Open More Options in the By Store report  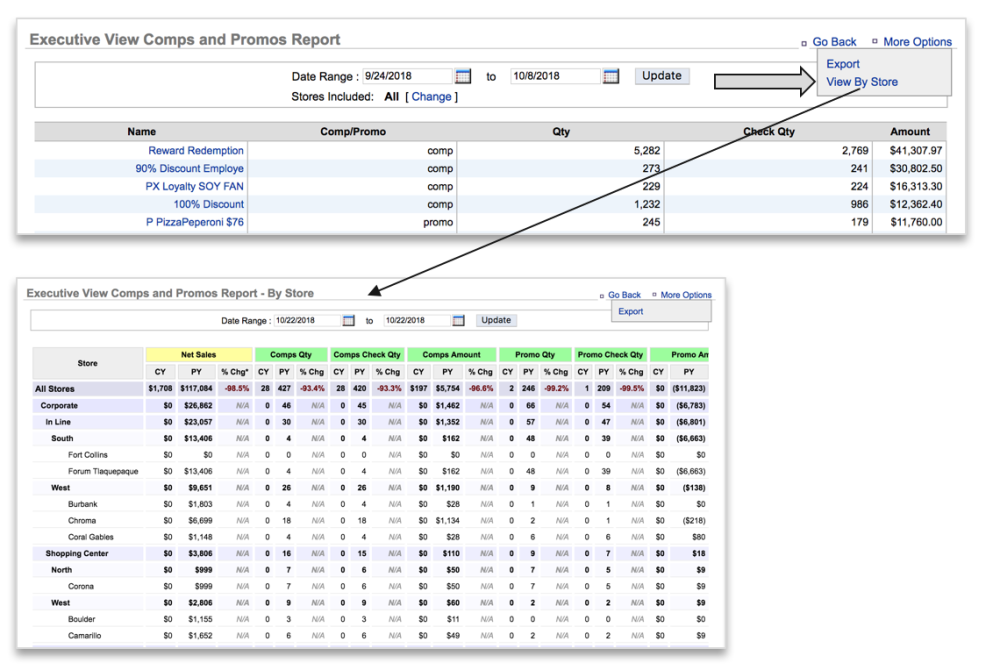pyautogui.click(x=685, y=295)
